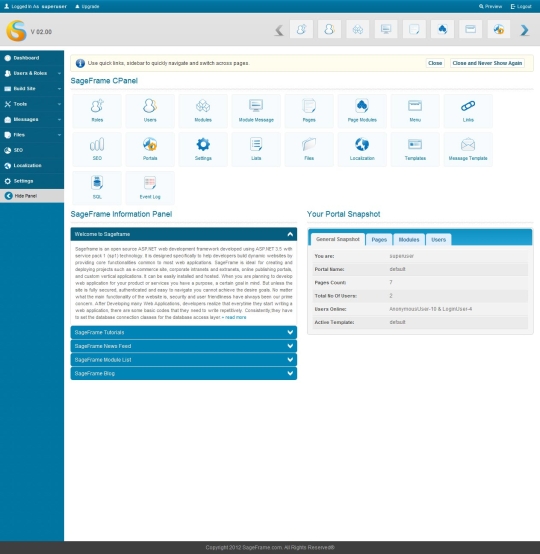Open the Page Modules icon in CPanel
Screen dimensions: 540x554
[x=362, y=111]
